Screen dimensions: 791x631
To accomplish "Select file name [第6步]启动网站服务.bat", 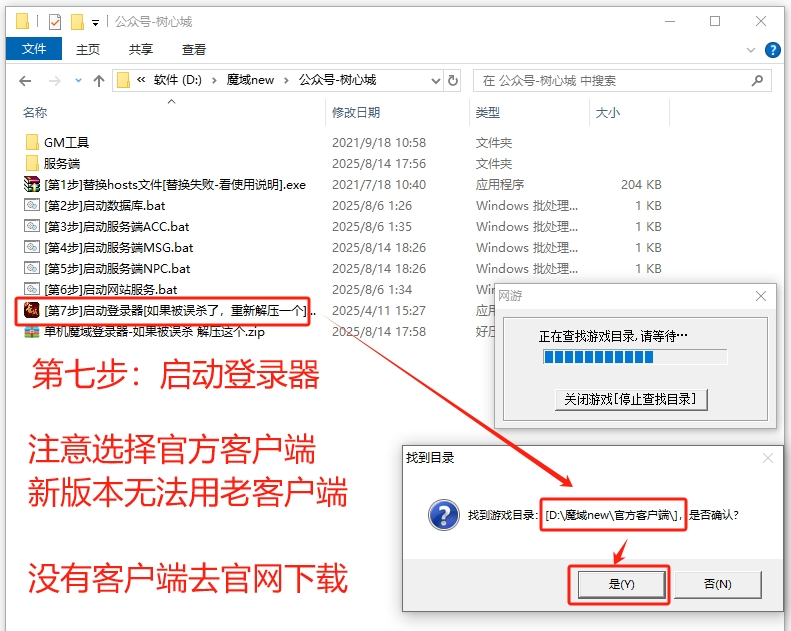I will point(110,290).
